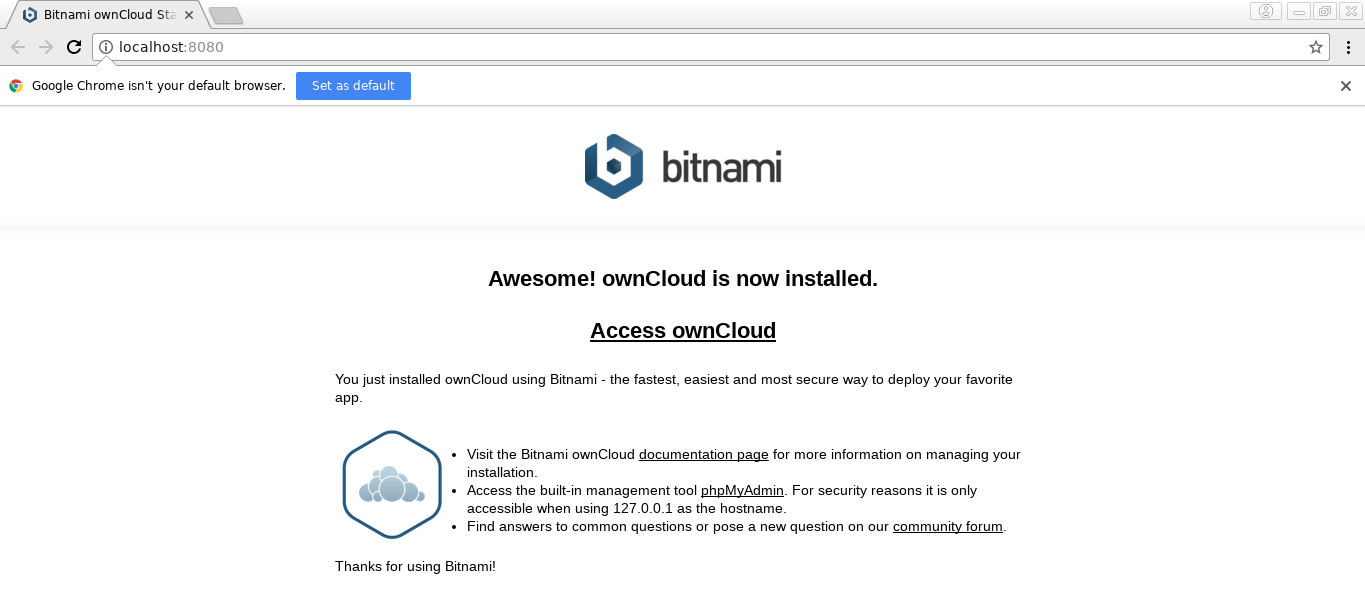1365x597 pixels.
Task: Open a new browser tab
Action: (x=226, y=15)
